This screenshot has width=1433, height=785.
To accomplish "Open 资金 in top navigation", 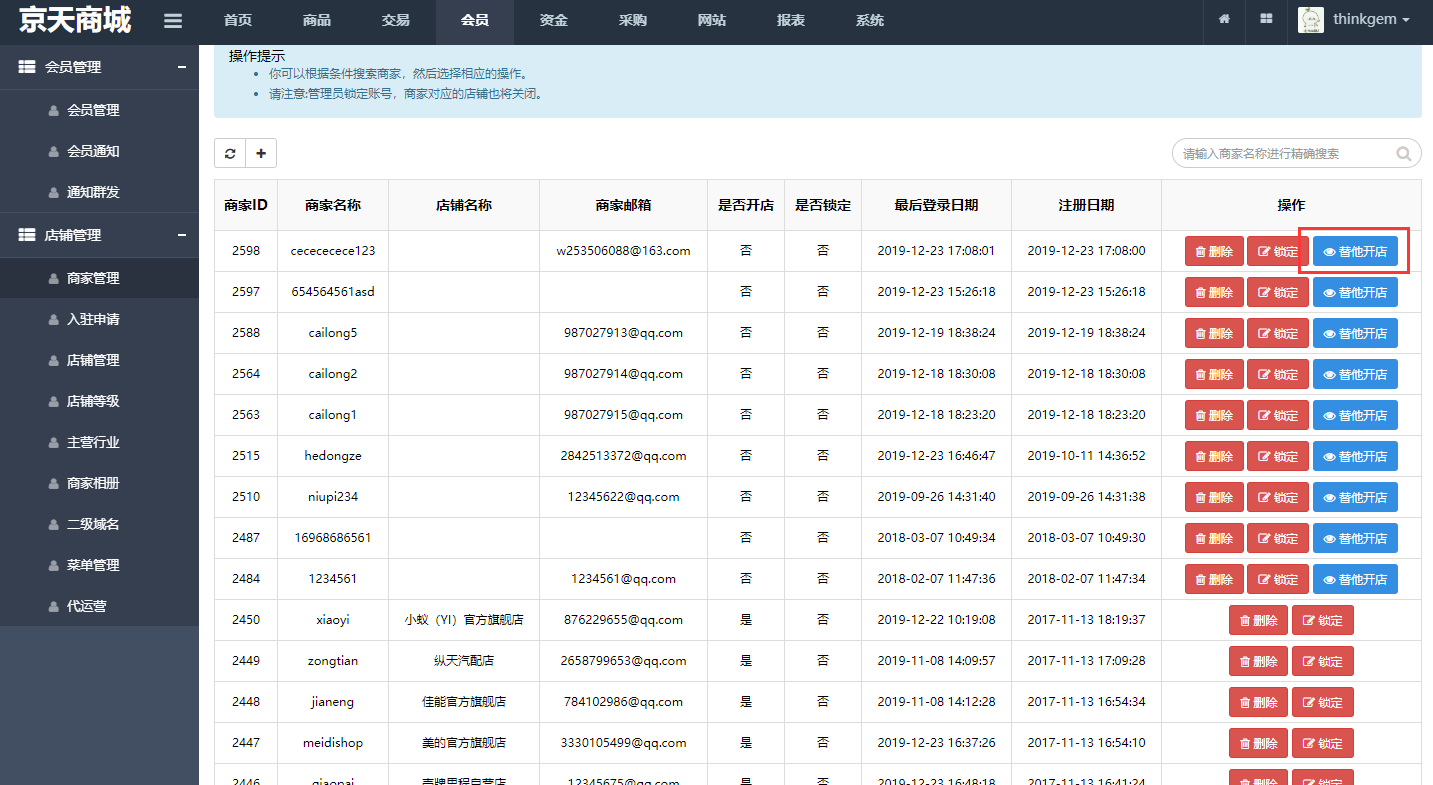I will [x=553, y=20].
